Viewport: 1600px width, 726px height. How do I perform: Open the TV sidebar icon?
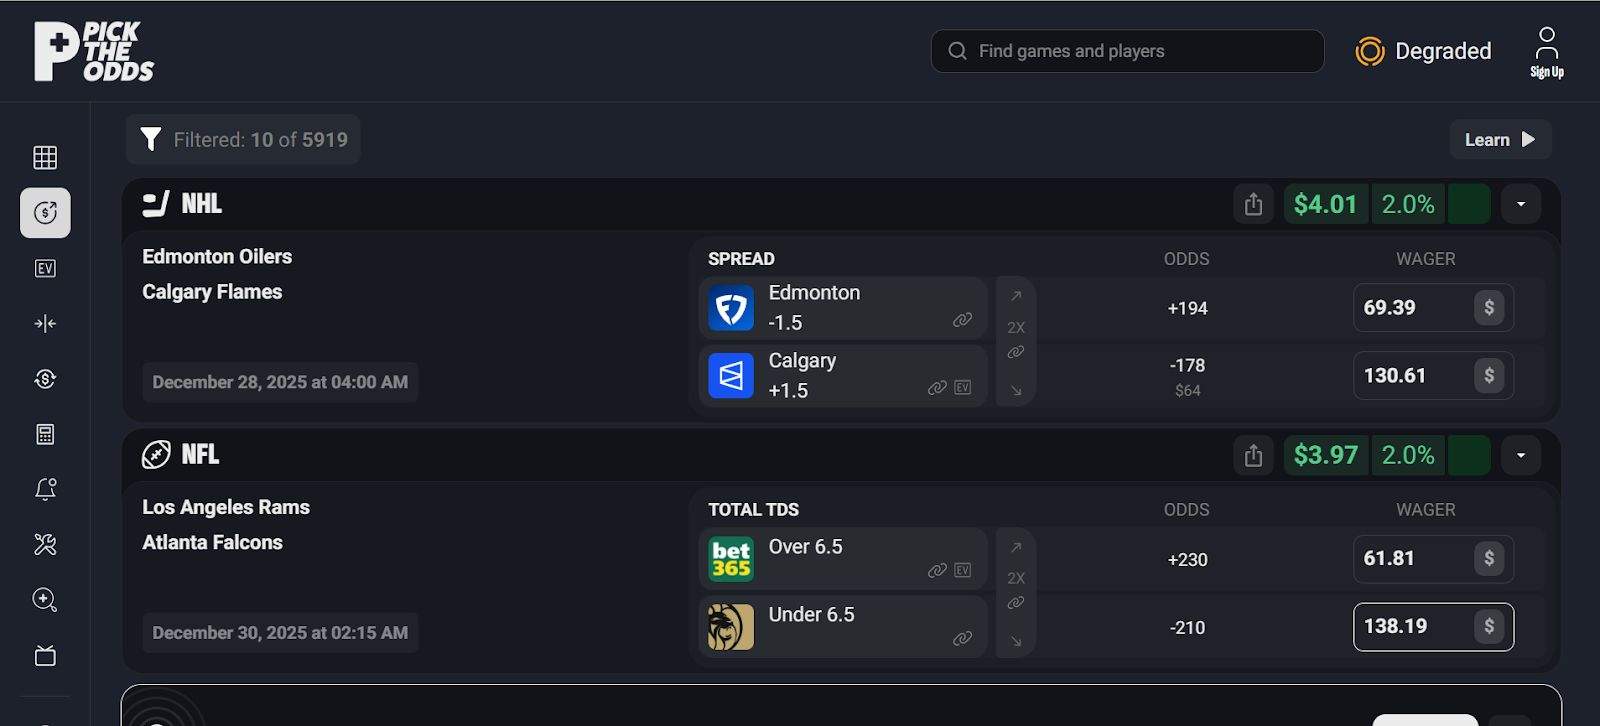45,656
